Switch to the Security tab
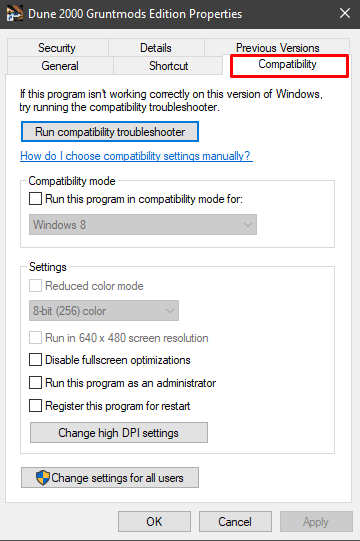Image resolution: width=360 pixels, height=541 pixels. [57, 48]
